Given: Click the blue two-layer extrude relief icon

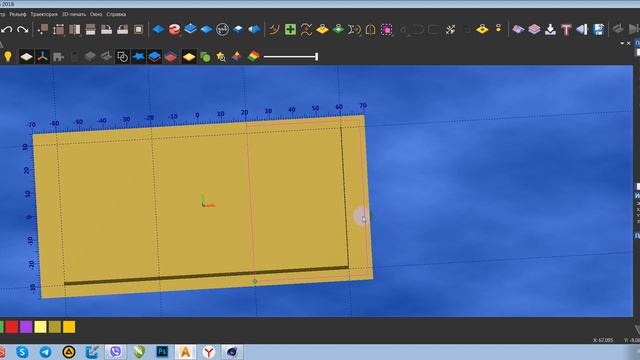Looking at the screenshot, I should click(x=190, y=29).
